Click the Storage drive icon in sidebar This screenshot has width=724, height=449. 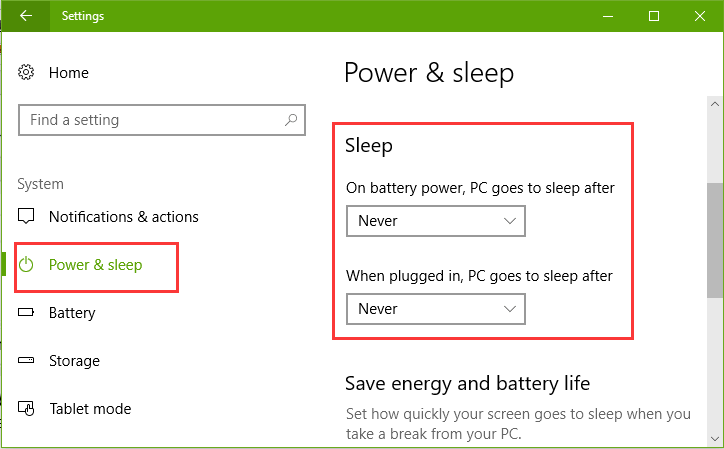(x=28, y=361)
